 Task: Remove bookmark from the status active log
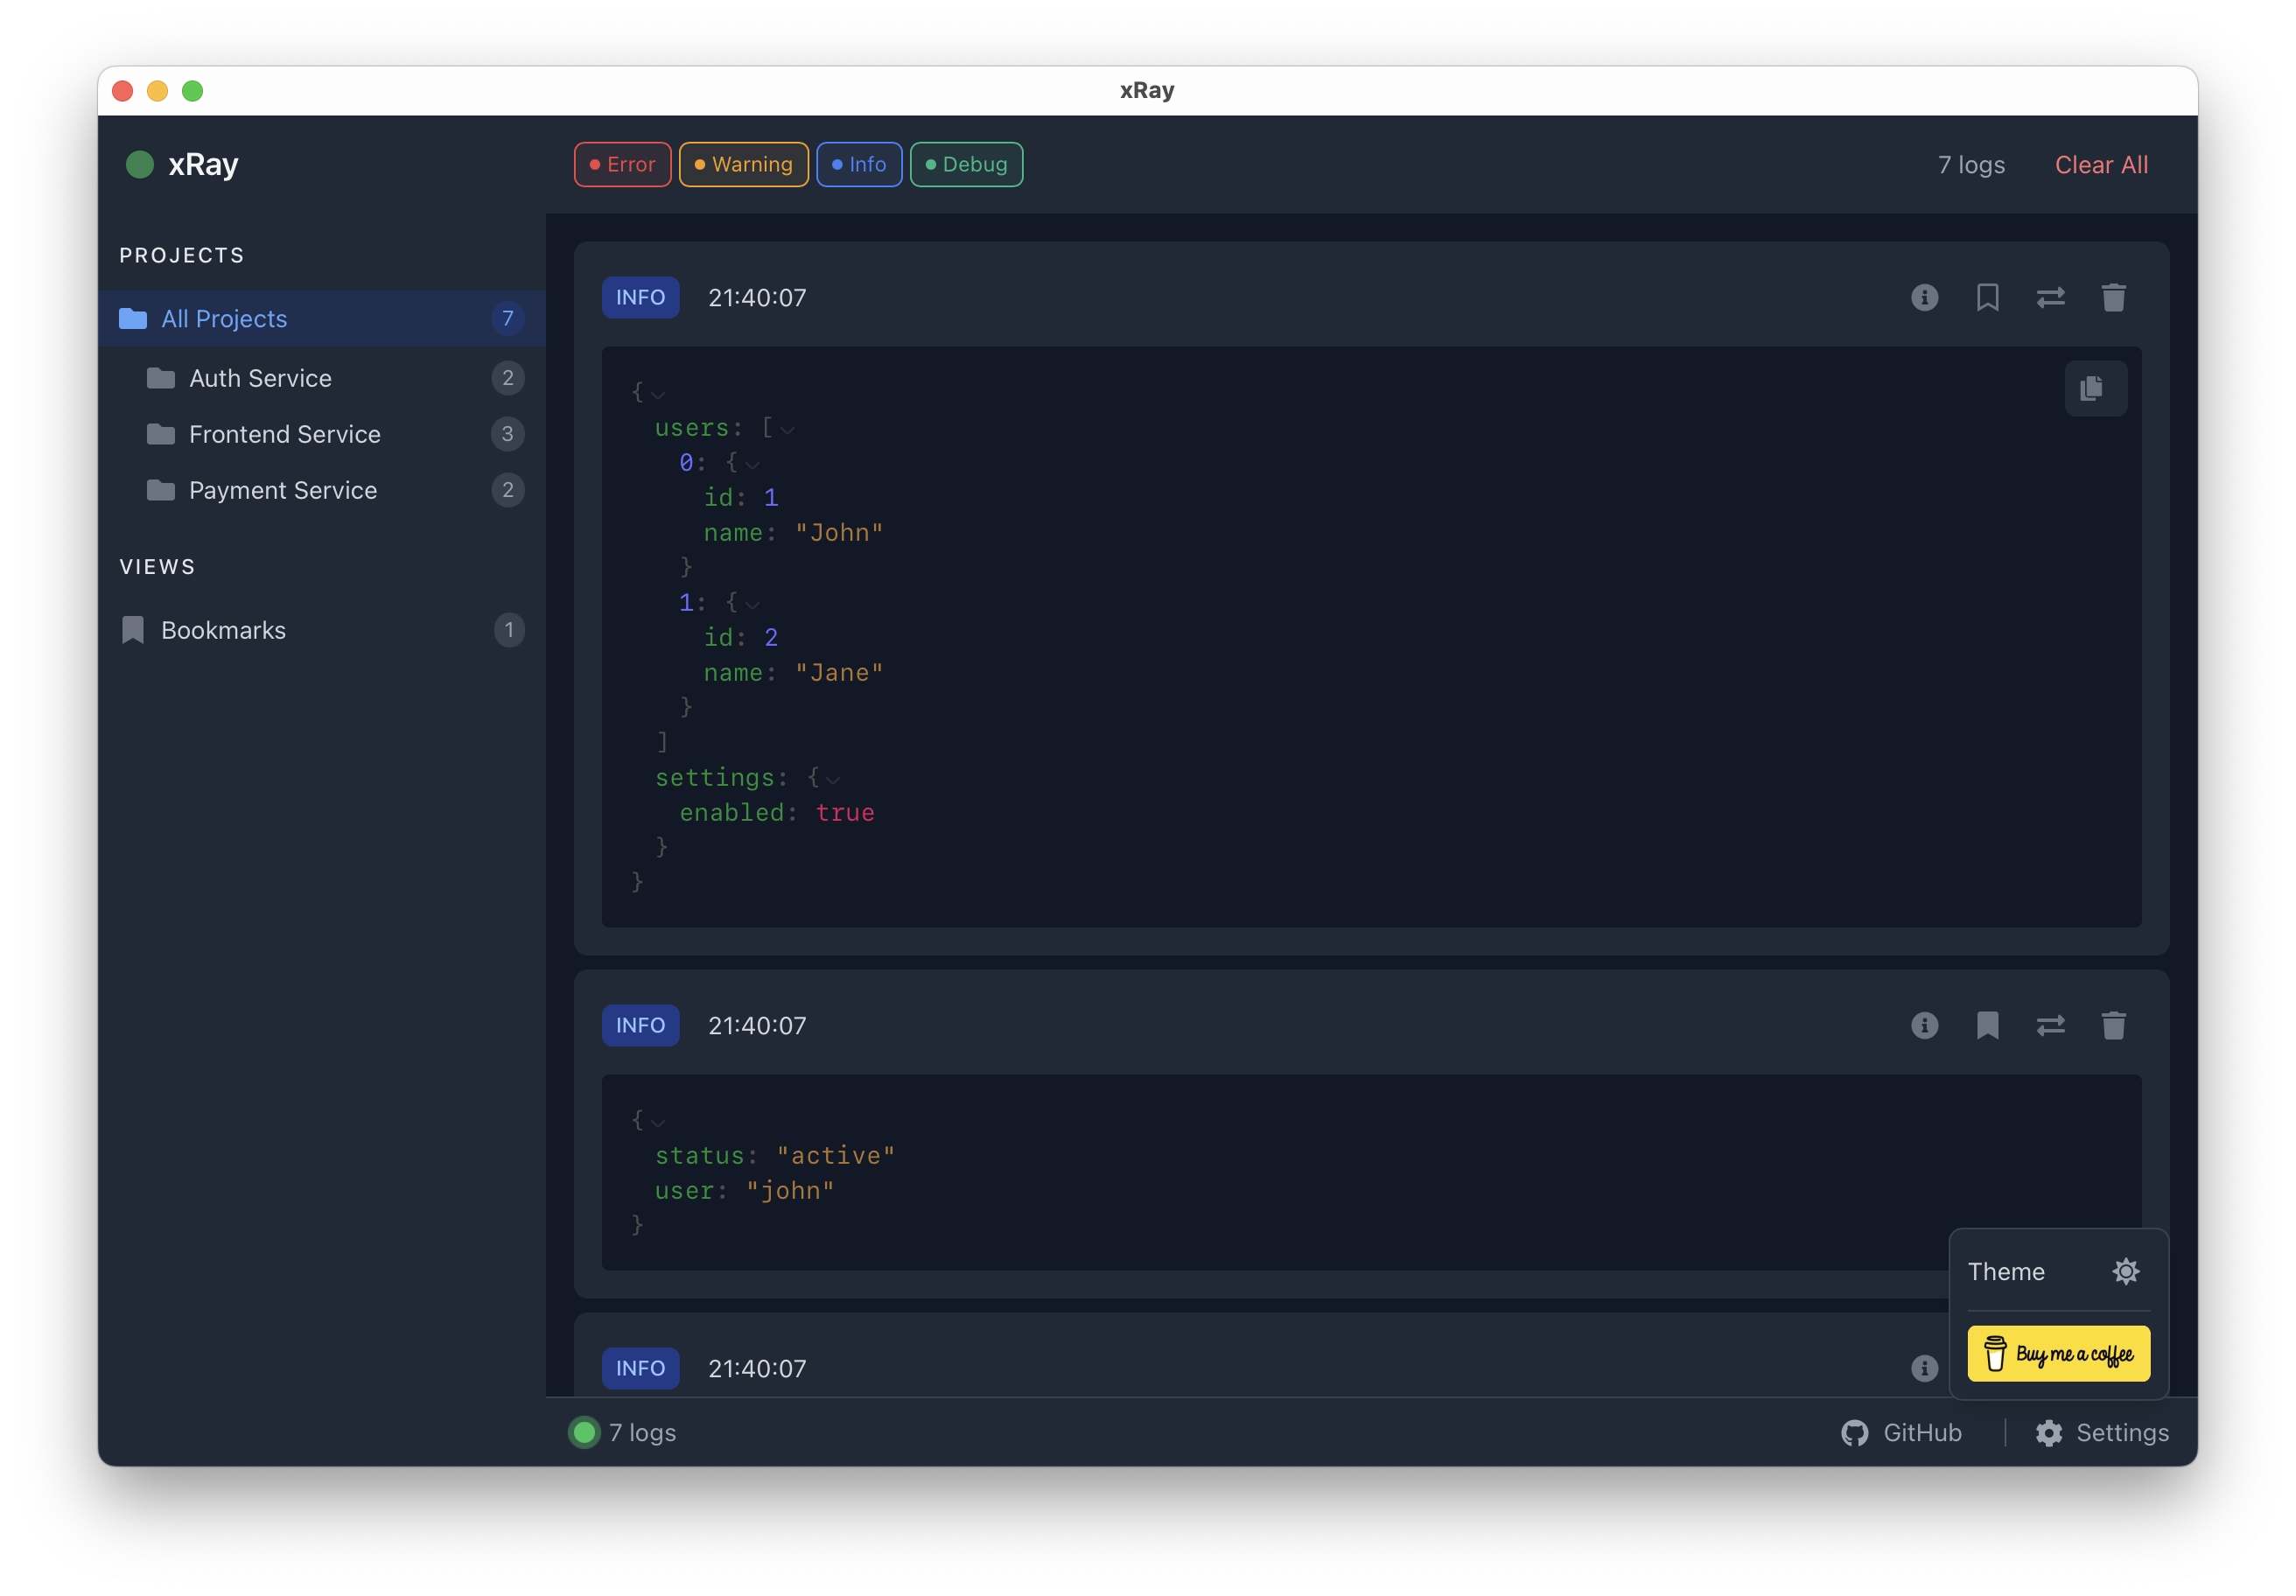point(1987,1025)
